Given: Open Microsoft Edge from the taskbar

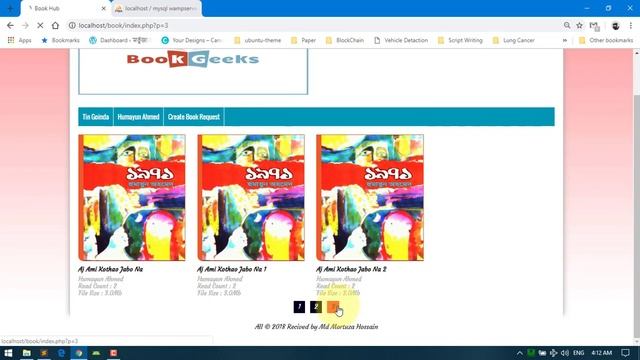Looking at the screenshot, I should (x=62, y=353).
